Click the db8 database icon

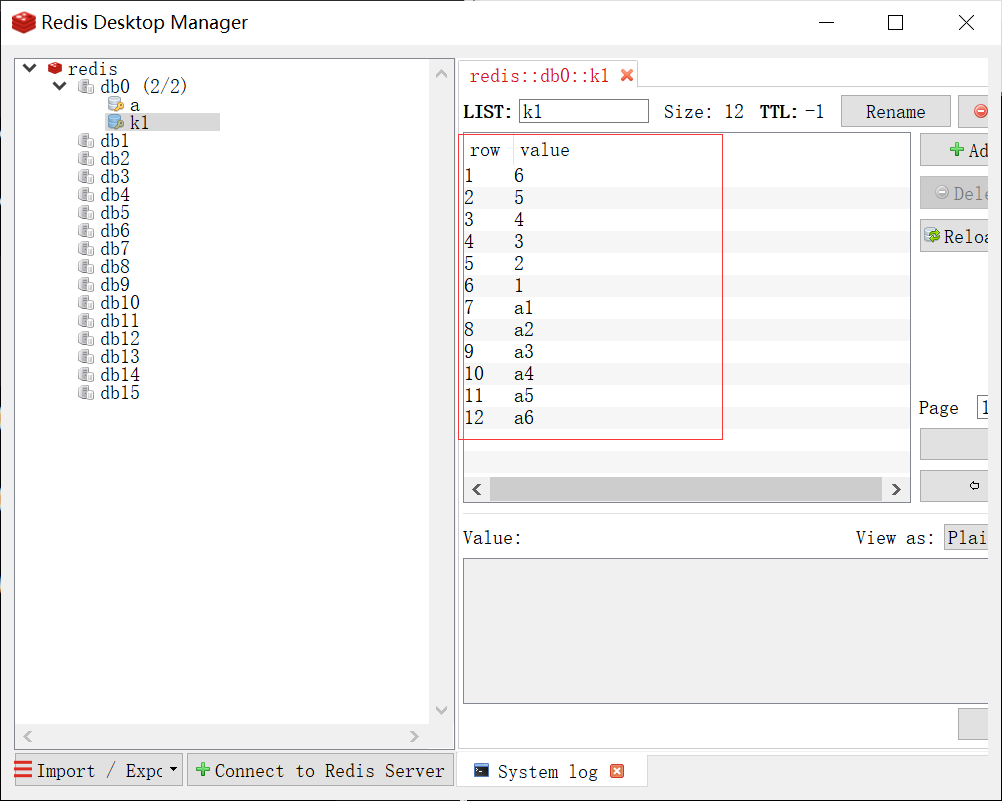(x=86, y=267)
